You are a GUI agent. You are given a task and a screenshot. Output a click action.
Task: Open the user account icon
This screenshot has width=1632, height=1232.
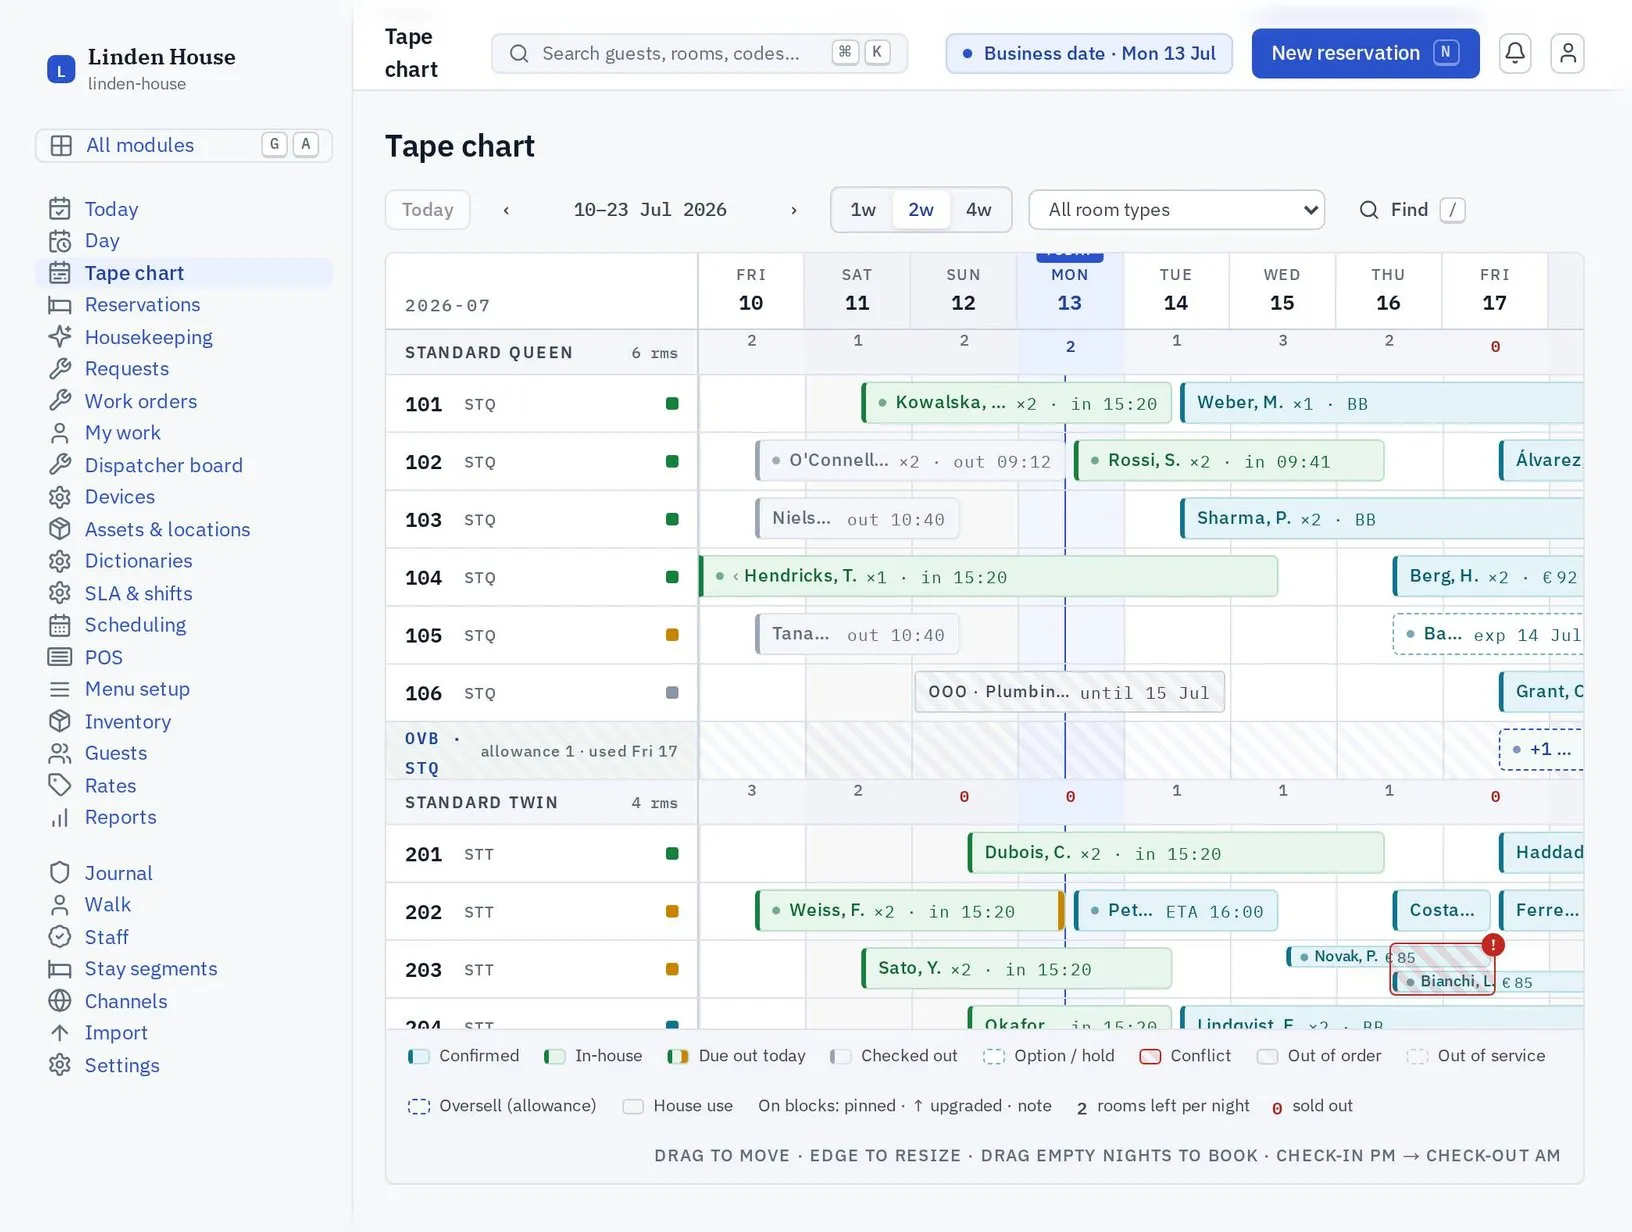coord(1568,53)
